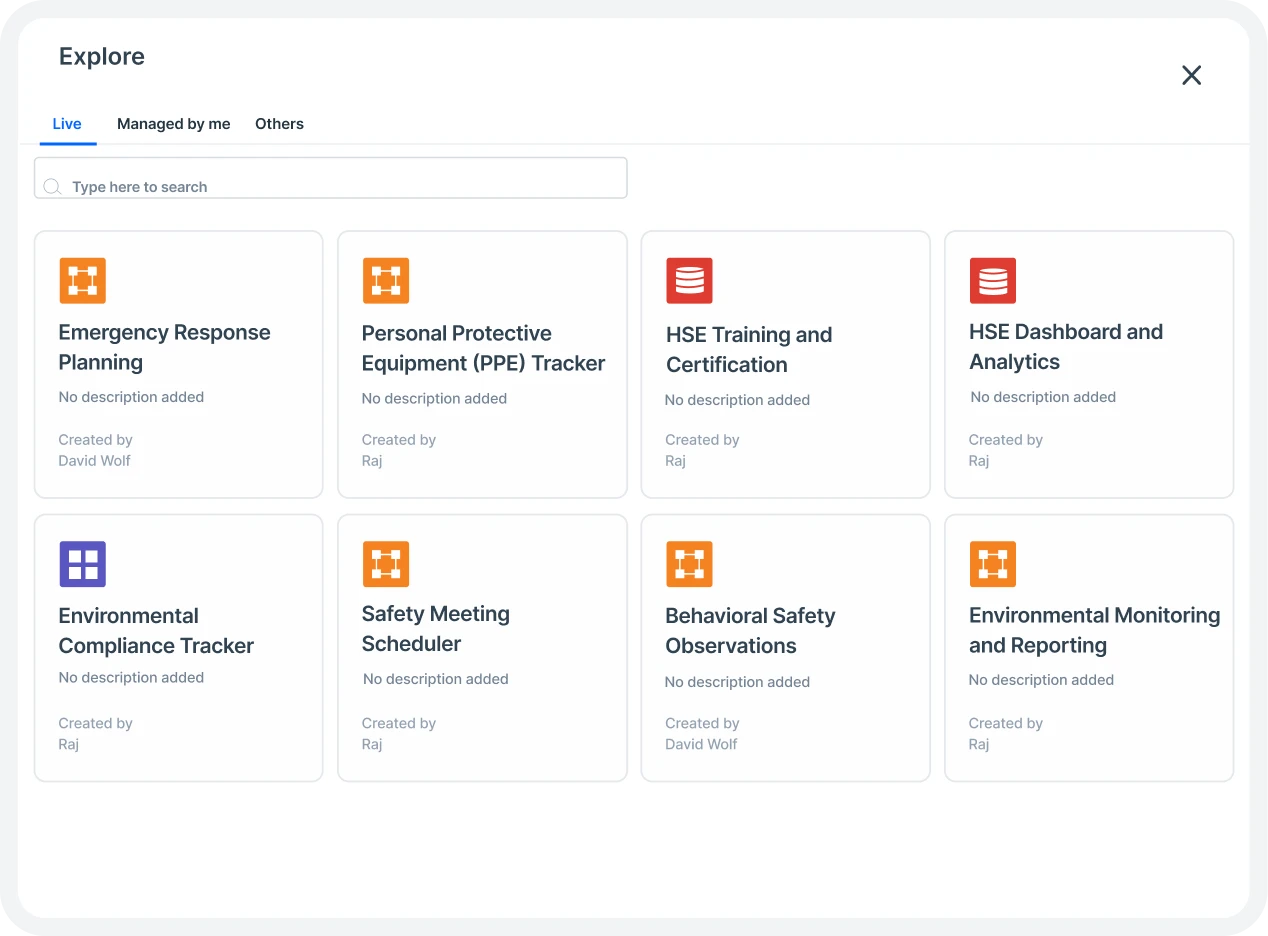Click 'No description added' under Emergency Response Planning
Screen dimensions: 1268x936
131,397
